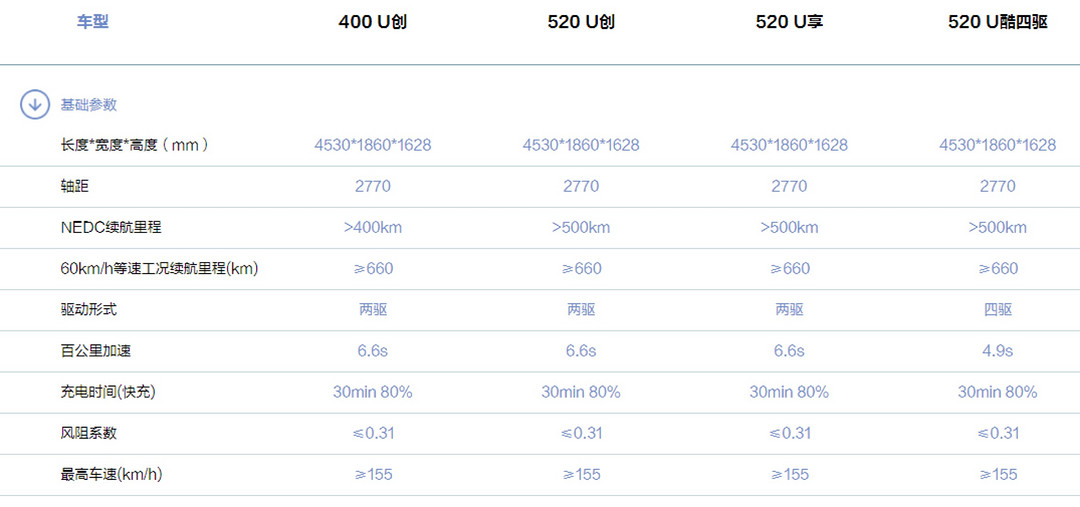Click the 4.9s acceleration value
This screenshot has height=507, width=1080.
click(997, 351)
